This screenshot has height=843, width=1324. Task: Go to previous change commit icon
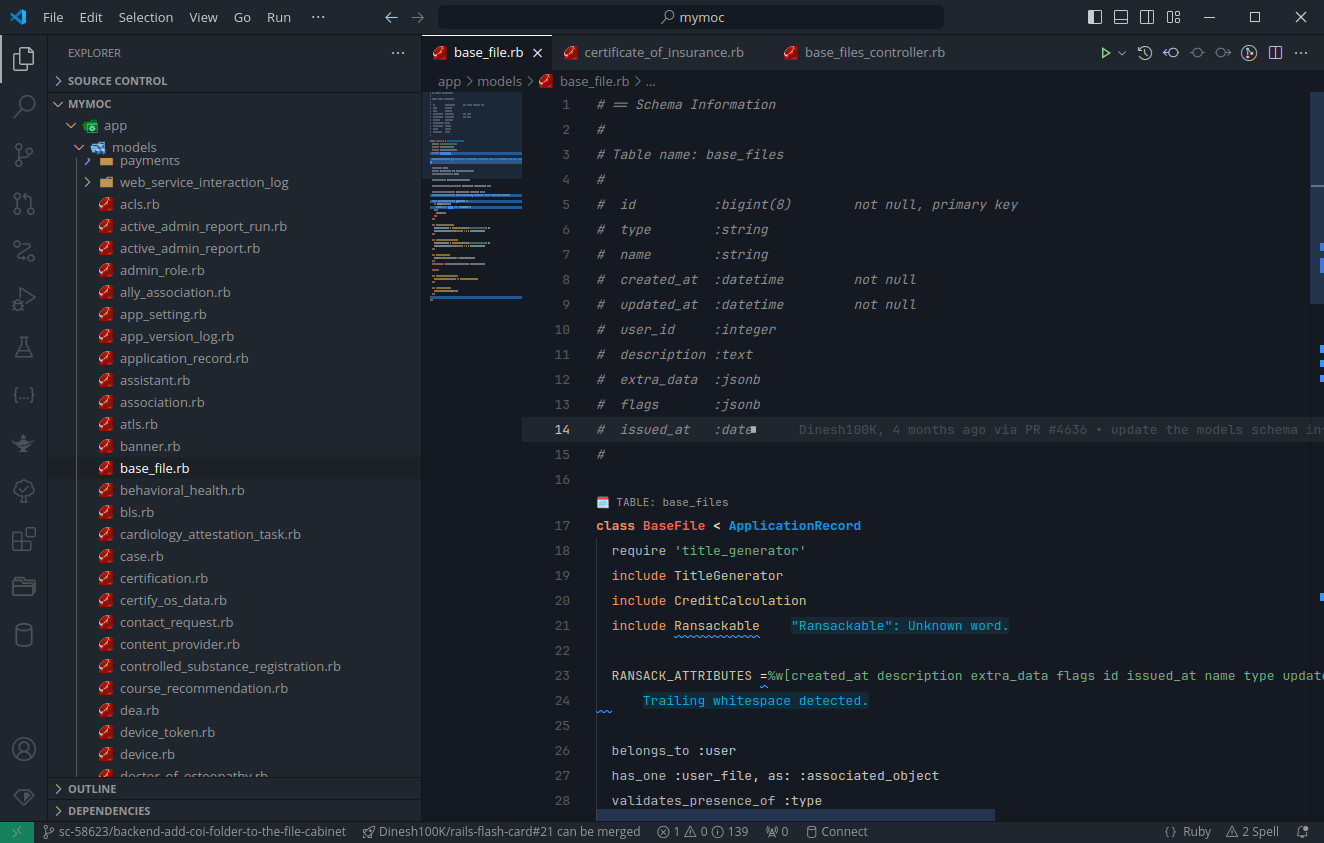pyautogui.click(x=1171, y=53)
